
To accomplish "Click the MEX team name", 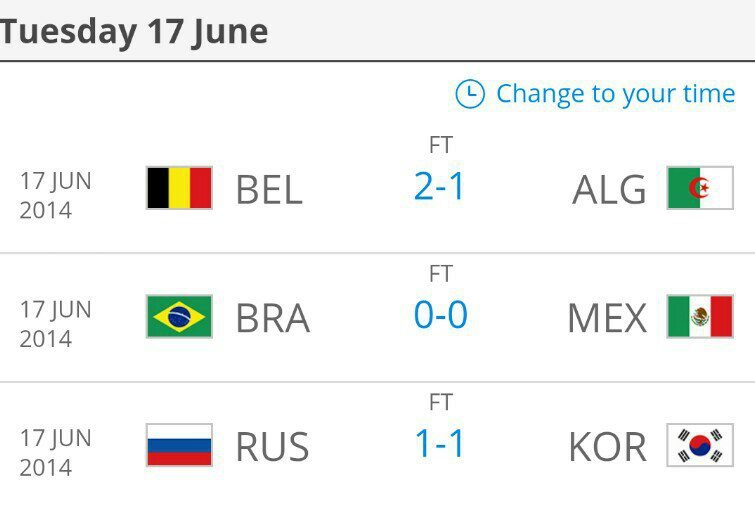I will coord(607,318).
